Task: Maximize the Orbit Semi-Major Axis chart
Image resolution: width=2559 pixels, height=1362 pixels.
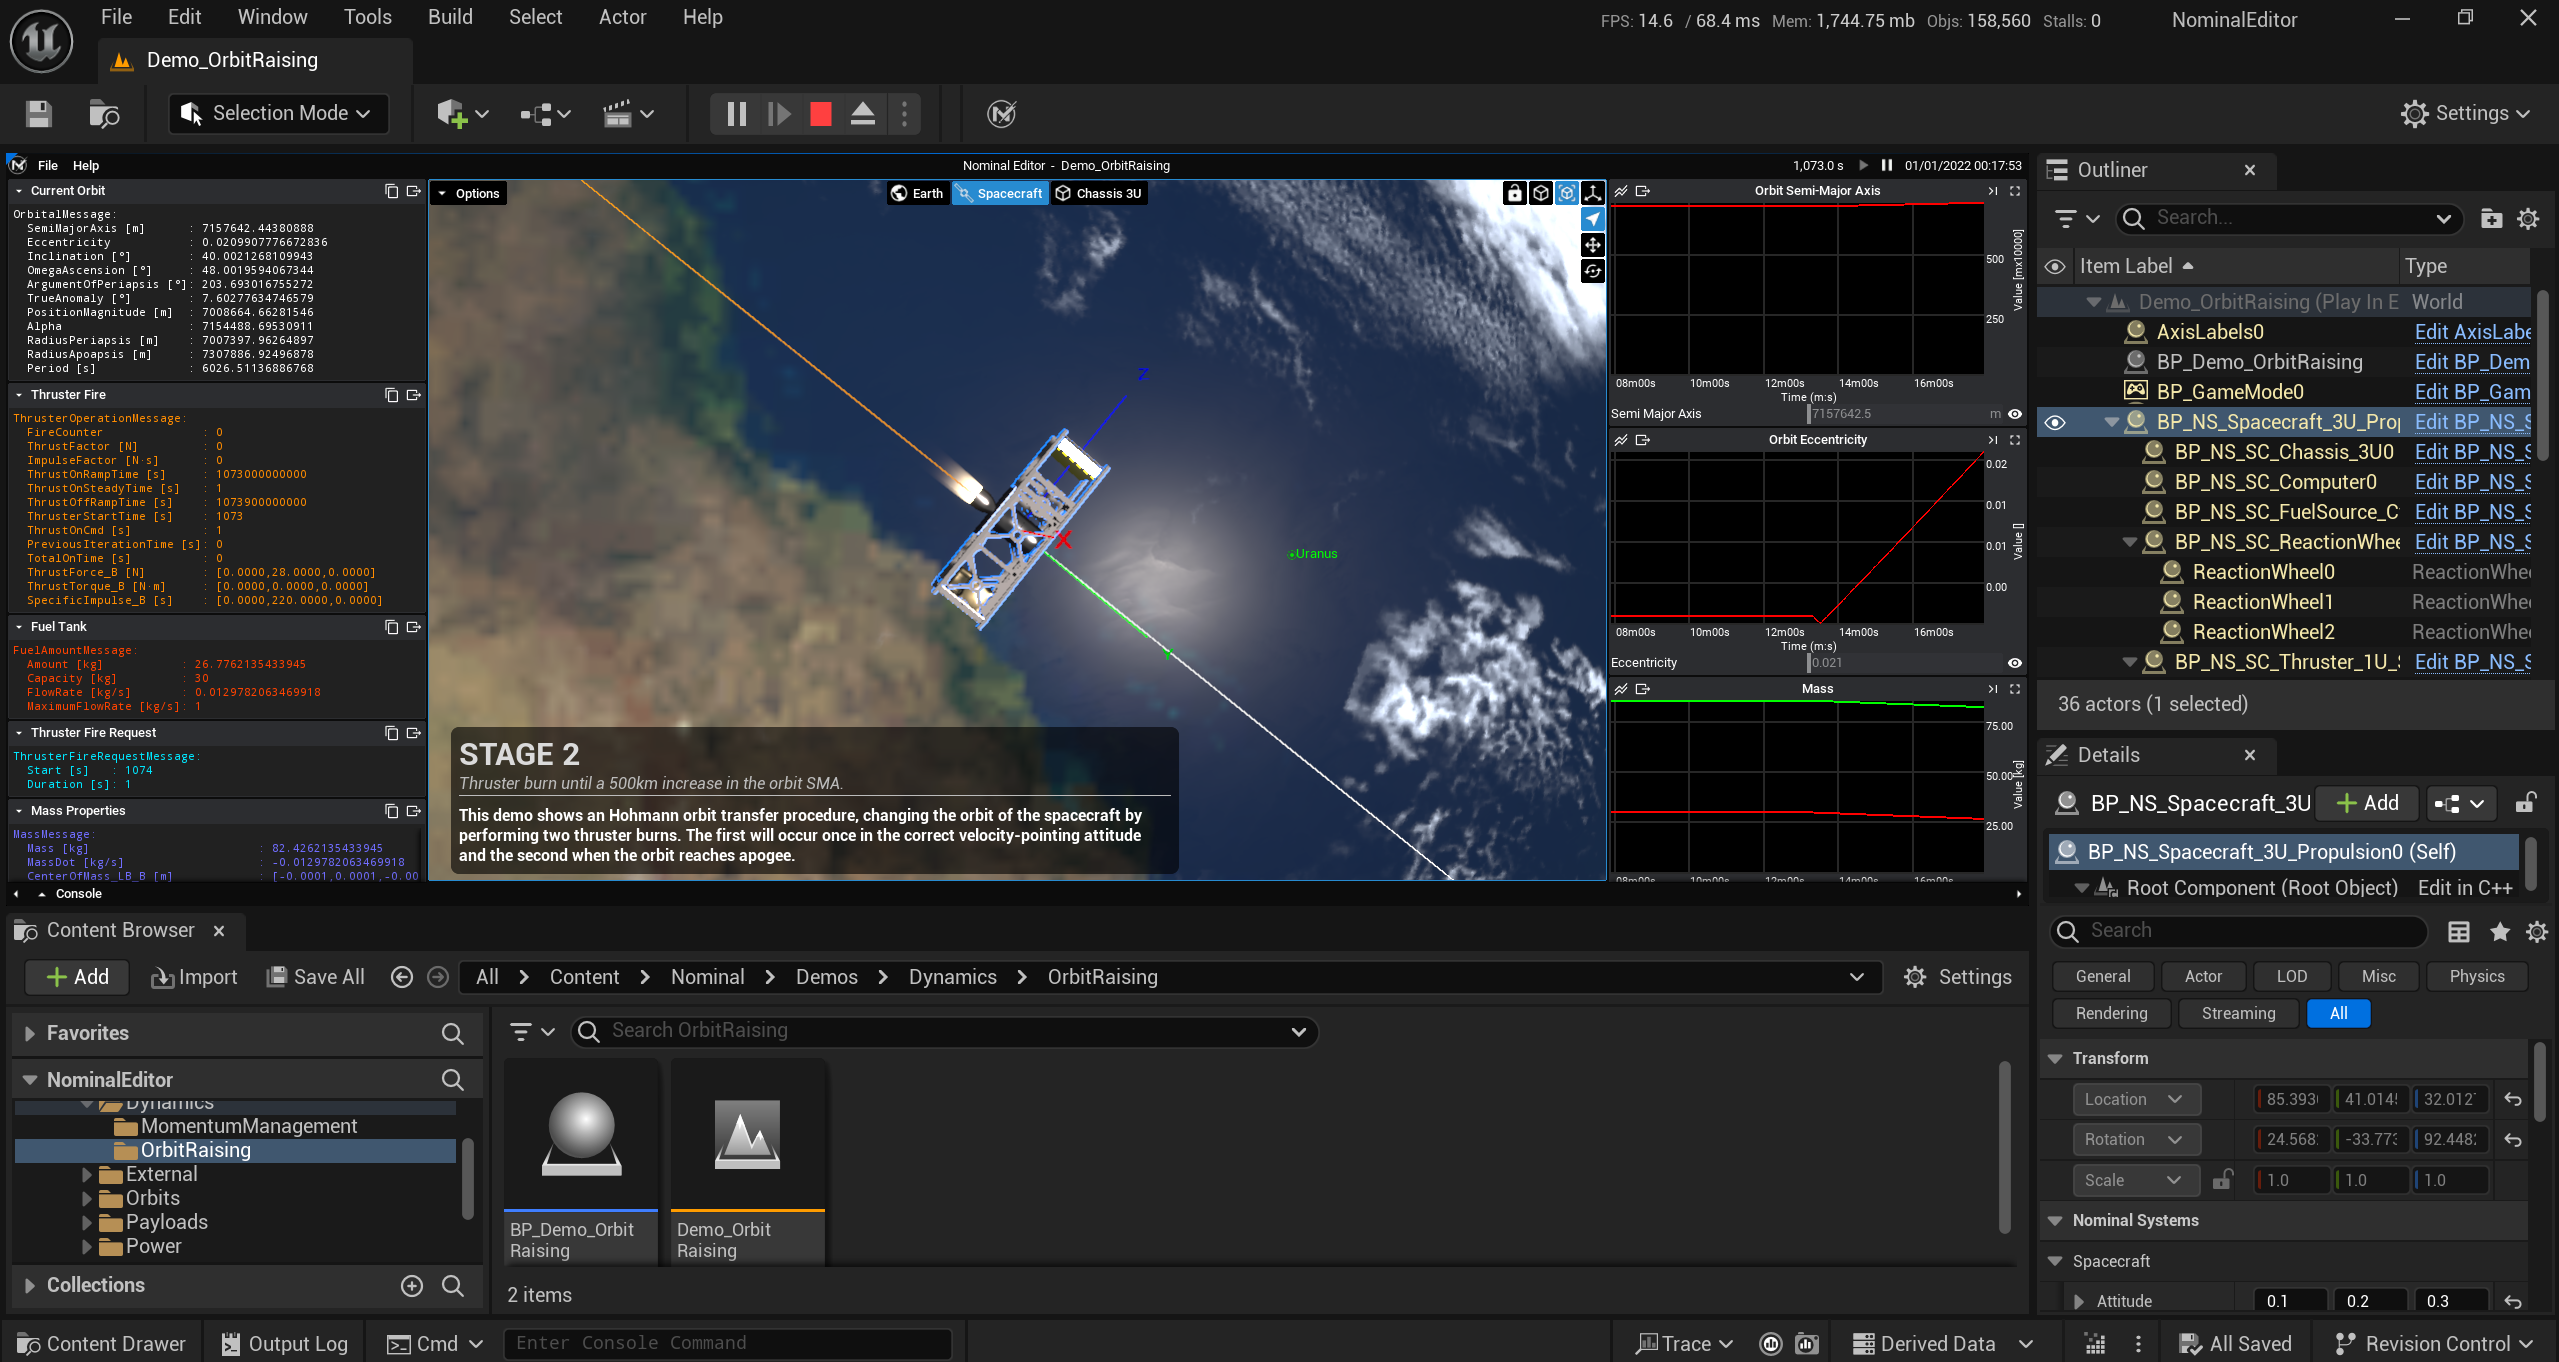Action: click(2014, 191)
